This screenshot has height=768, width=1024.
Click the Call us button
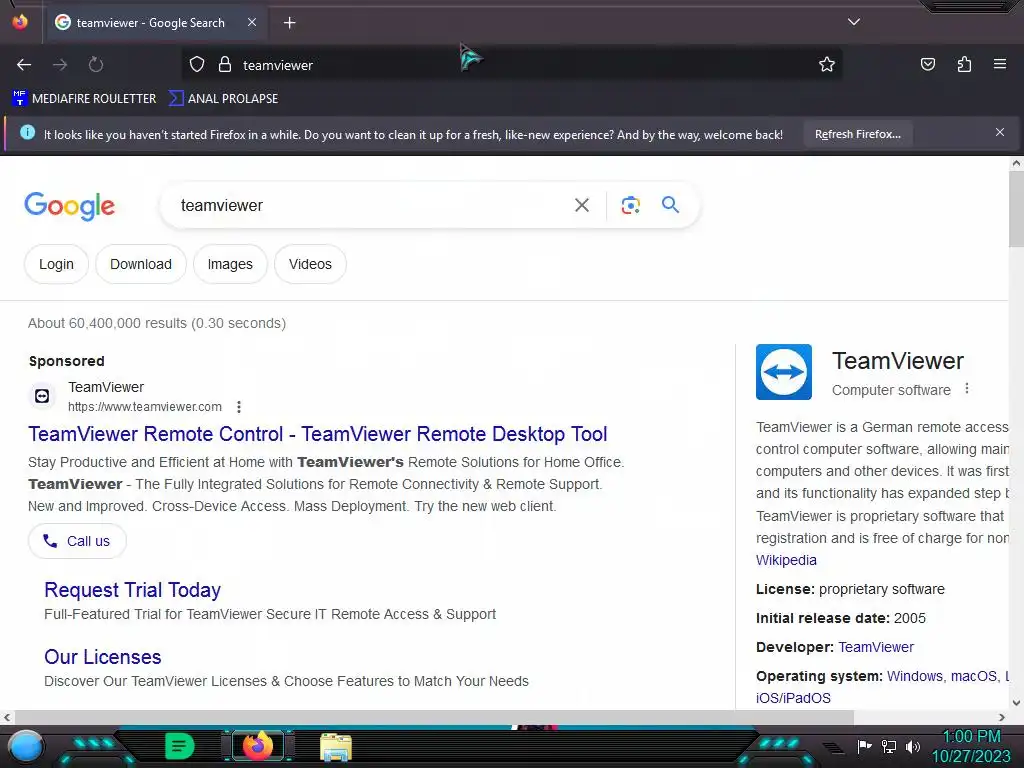[x=77, y=541]
